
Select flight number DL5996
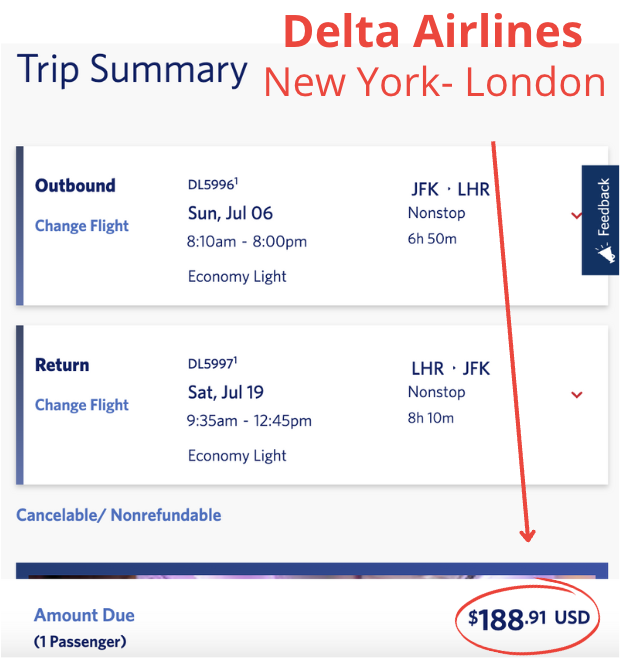point(211,185)
